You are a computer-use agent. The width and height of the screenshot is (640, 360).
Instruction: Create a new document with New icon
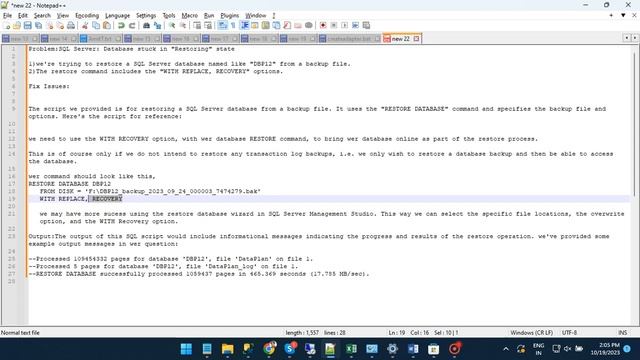[x=6, y=25]
